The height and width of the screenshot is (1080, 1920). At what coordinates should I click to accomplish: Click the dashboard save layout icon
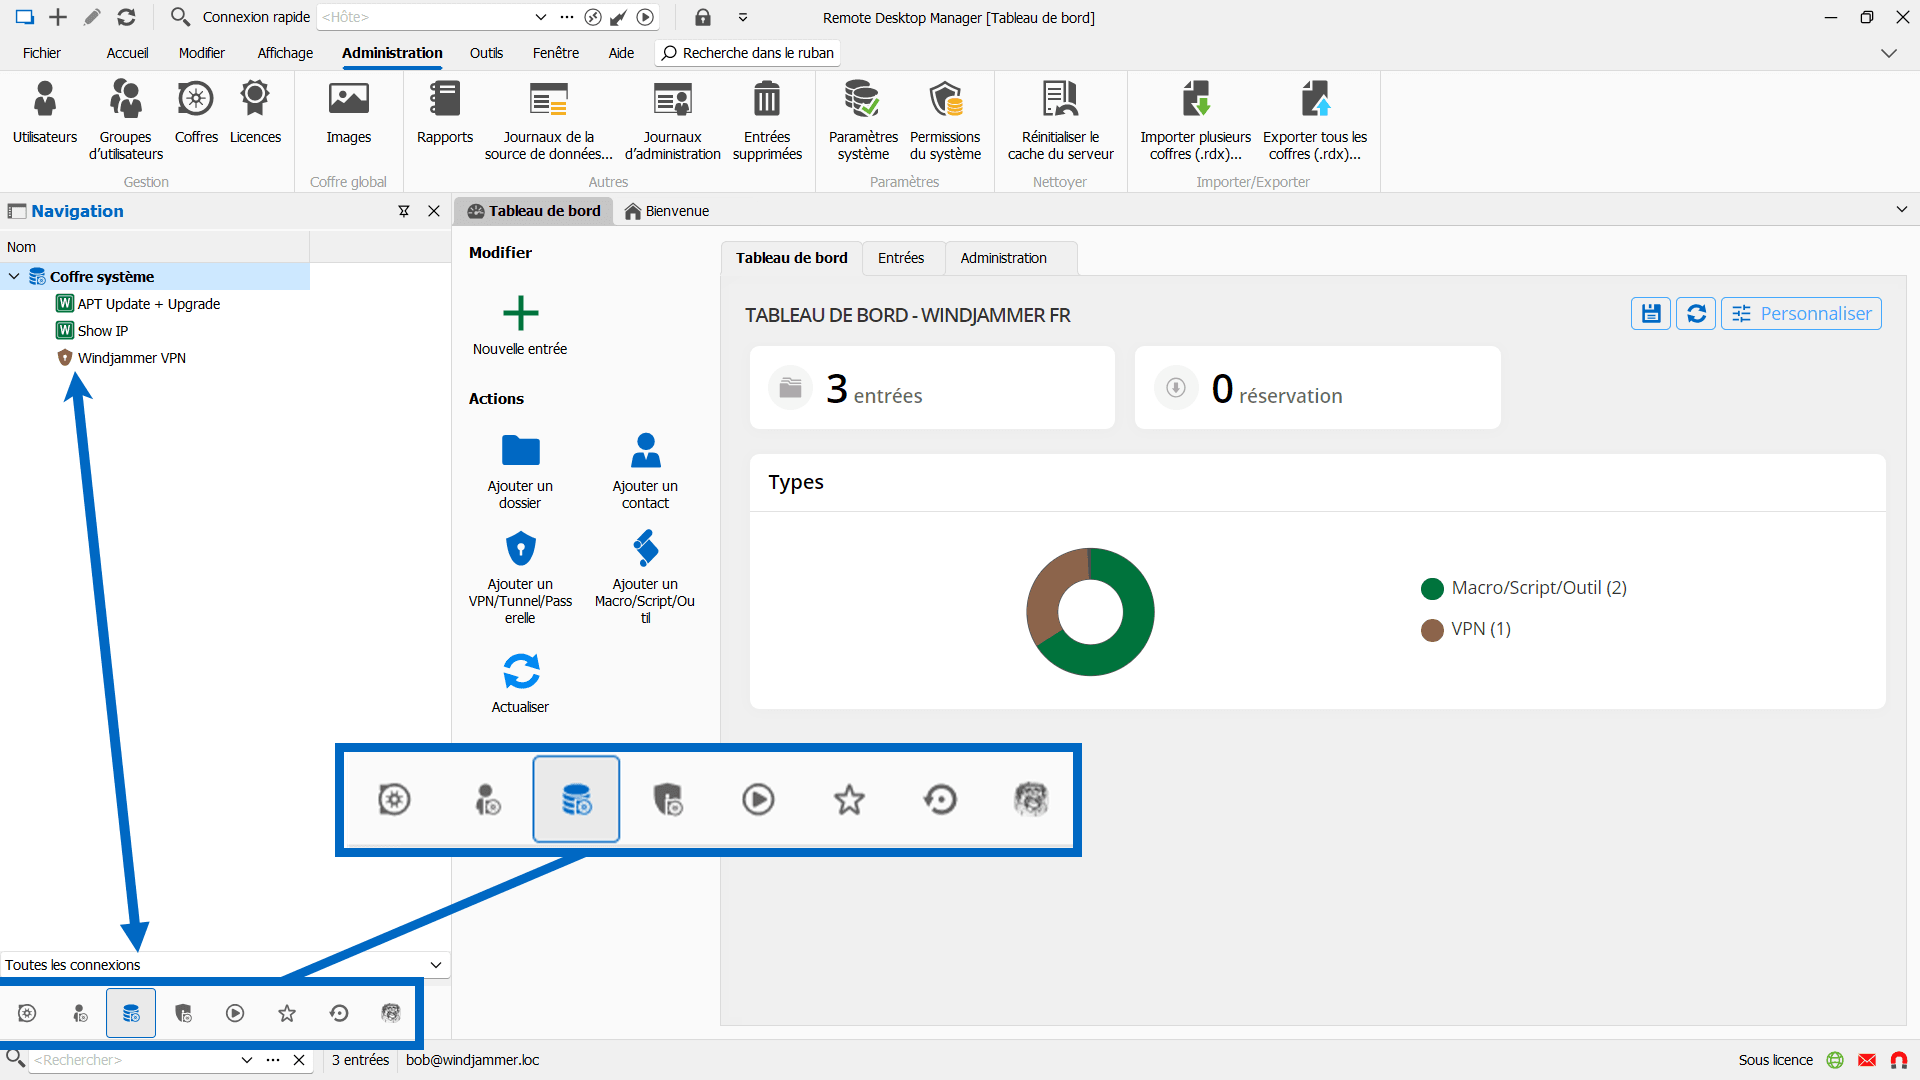pyautogui.click(x=1651, y=314)
